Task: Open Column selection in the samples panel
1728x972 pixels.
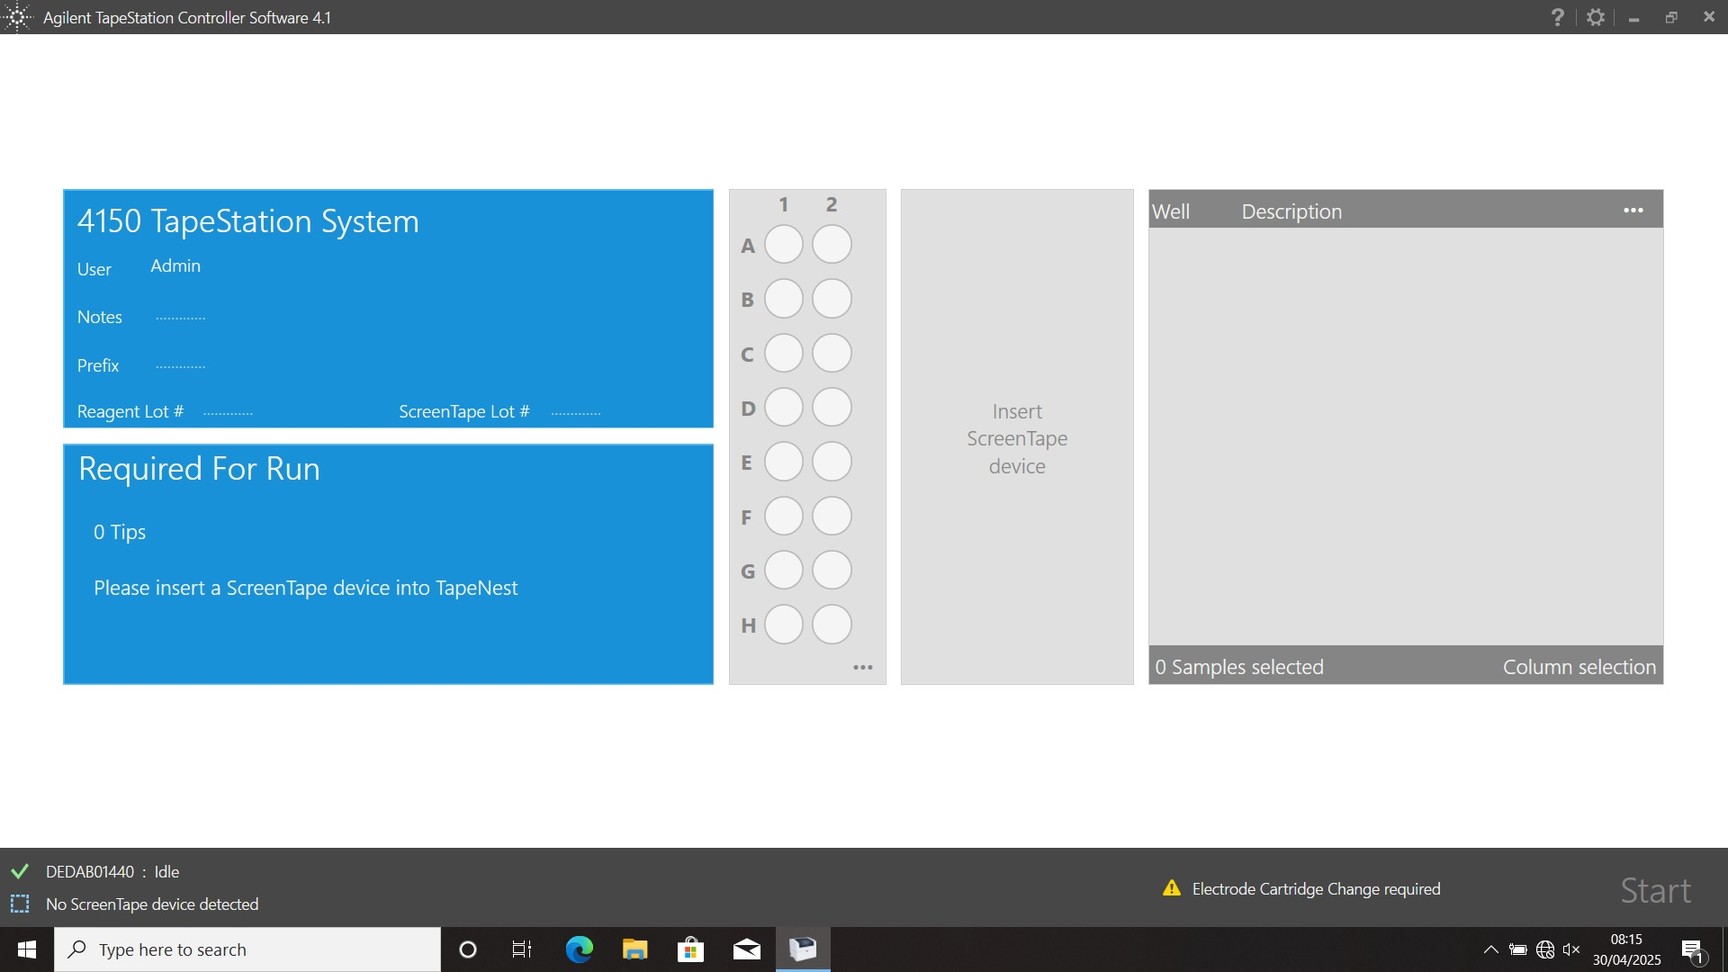Action: pyautogui.click(x=1578, y=666)
